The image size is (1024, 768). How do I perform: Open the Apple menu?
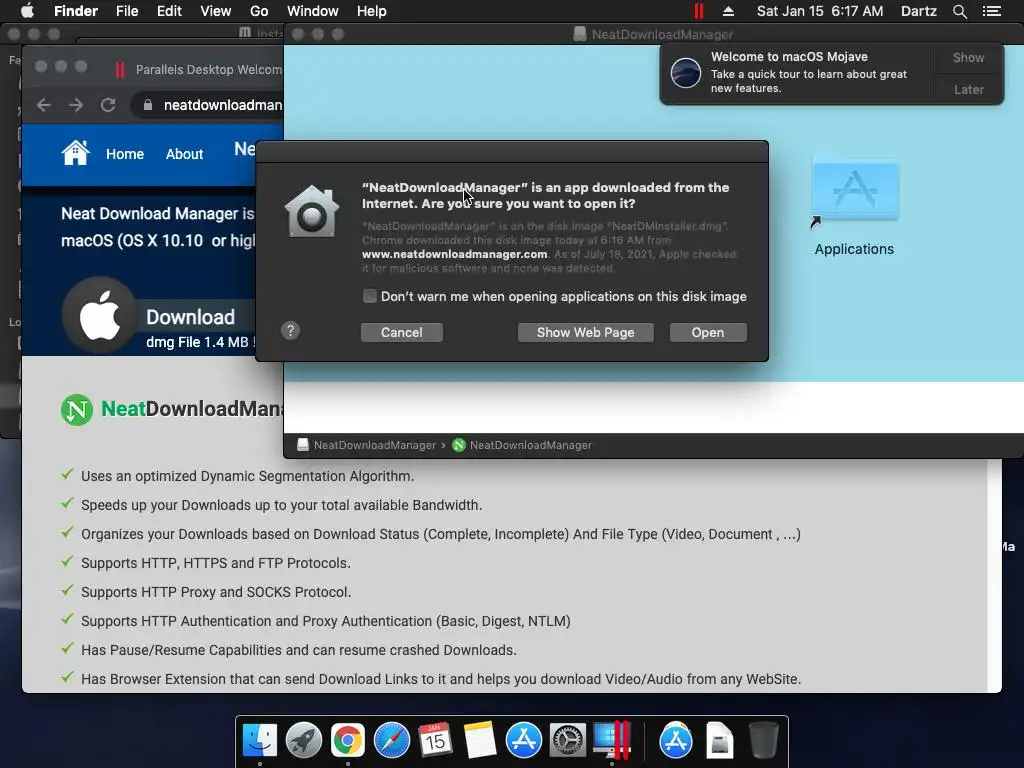click(27, 11)
